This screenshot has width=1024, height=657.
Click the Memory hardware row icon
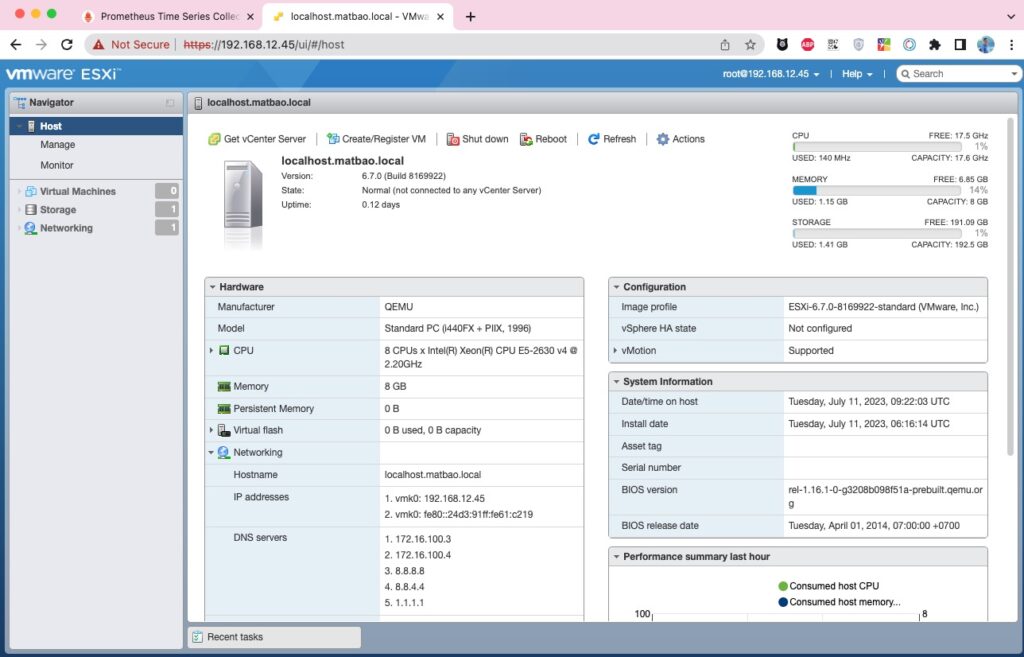click(224, 387)
